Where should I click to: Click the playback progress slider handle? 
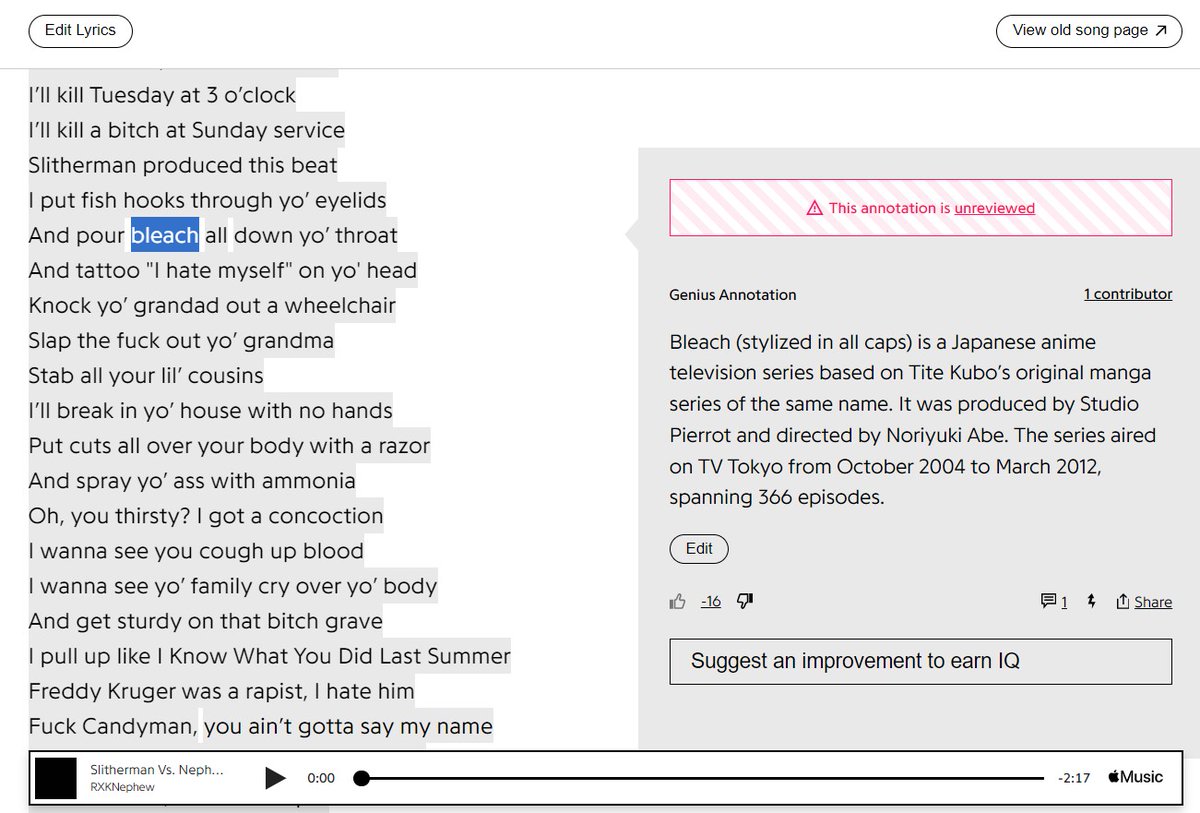362,778
